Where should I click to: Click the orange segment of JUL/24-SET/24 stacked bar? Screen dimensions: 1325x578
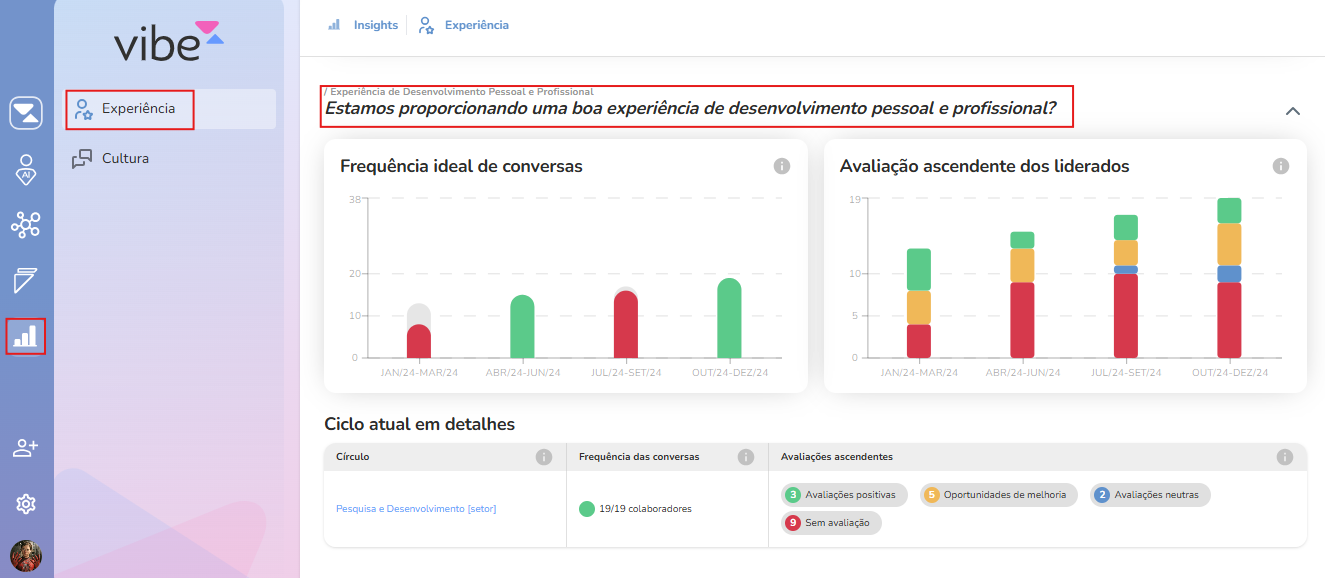pos(1126,253)
